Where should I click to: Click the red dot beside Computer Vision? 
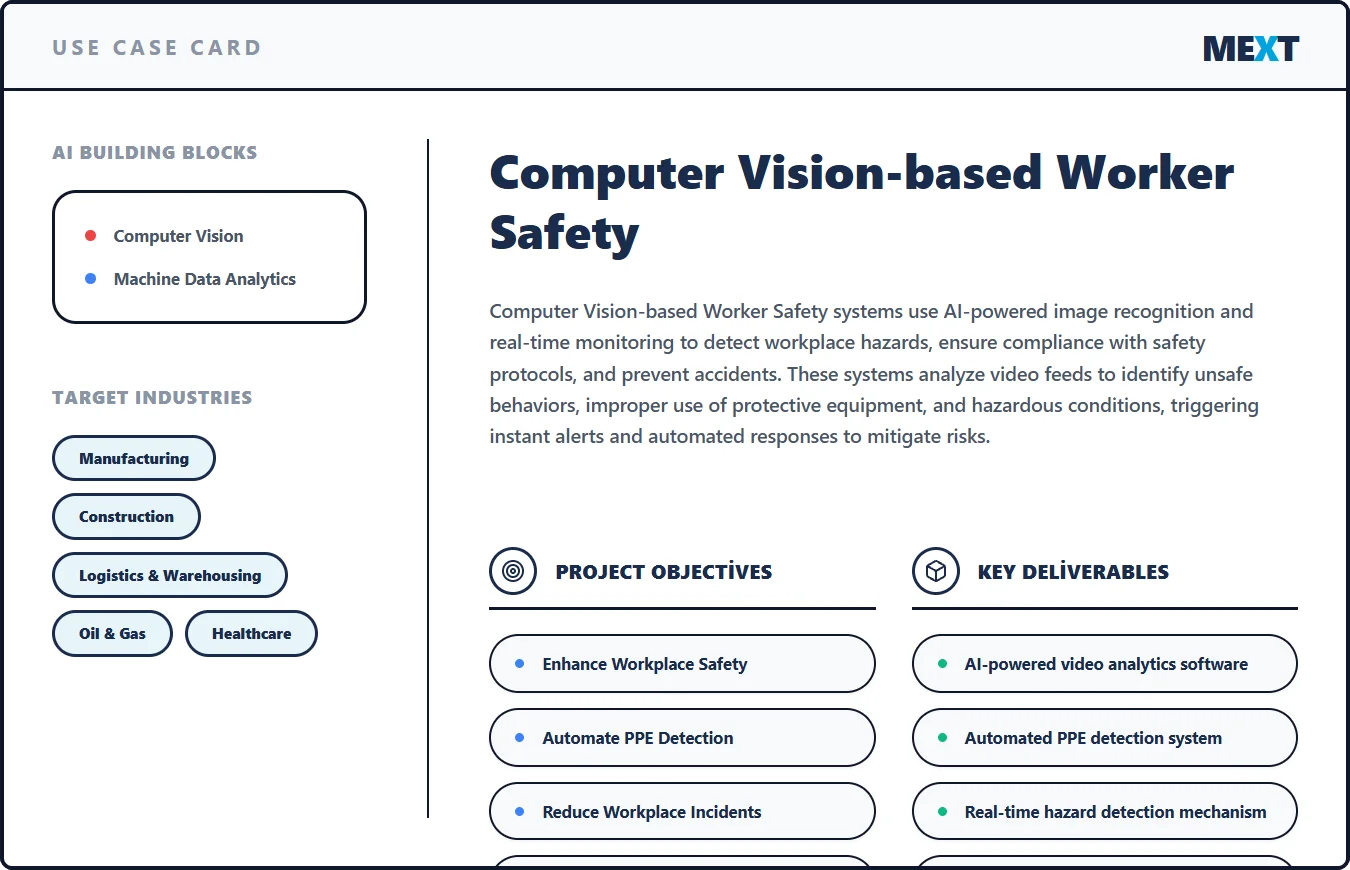coord(90,236)
